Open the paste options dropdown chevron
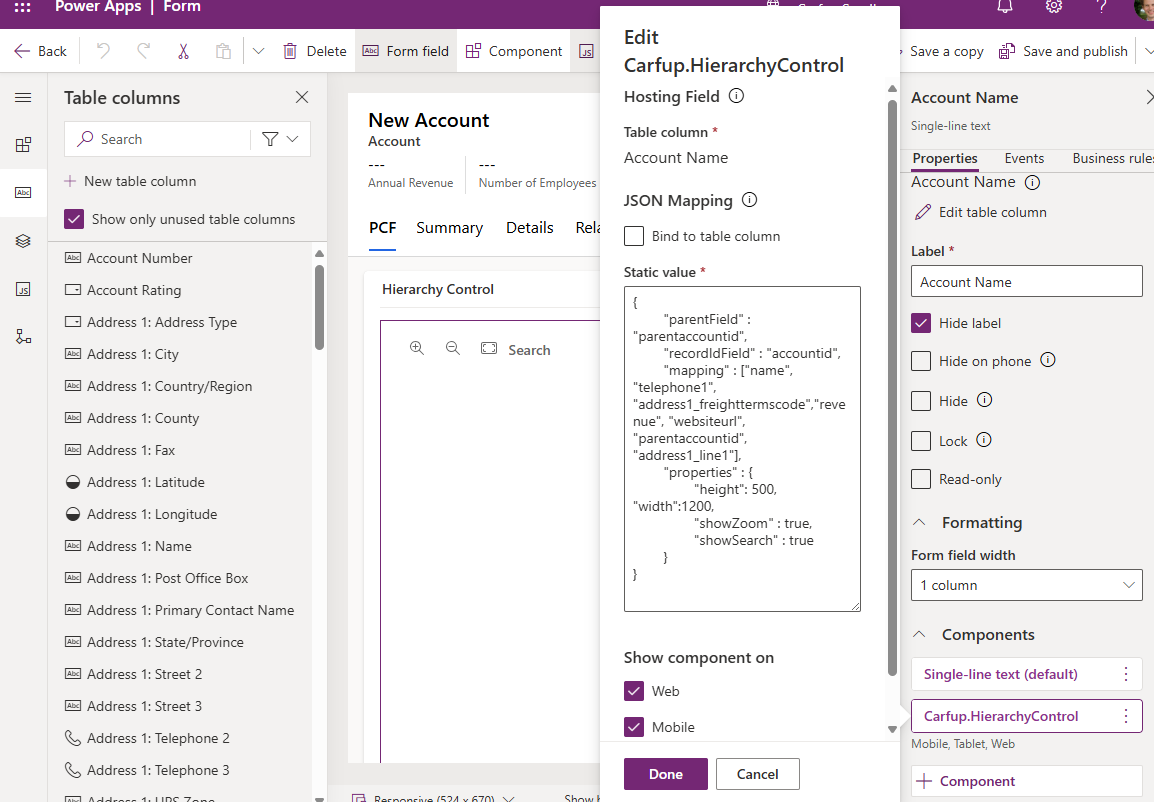The image size is (1154, 802). coord(258,51)
